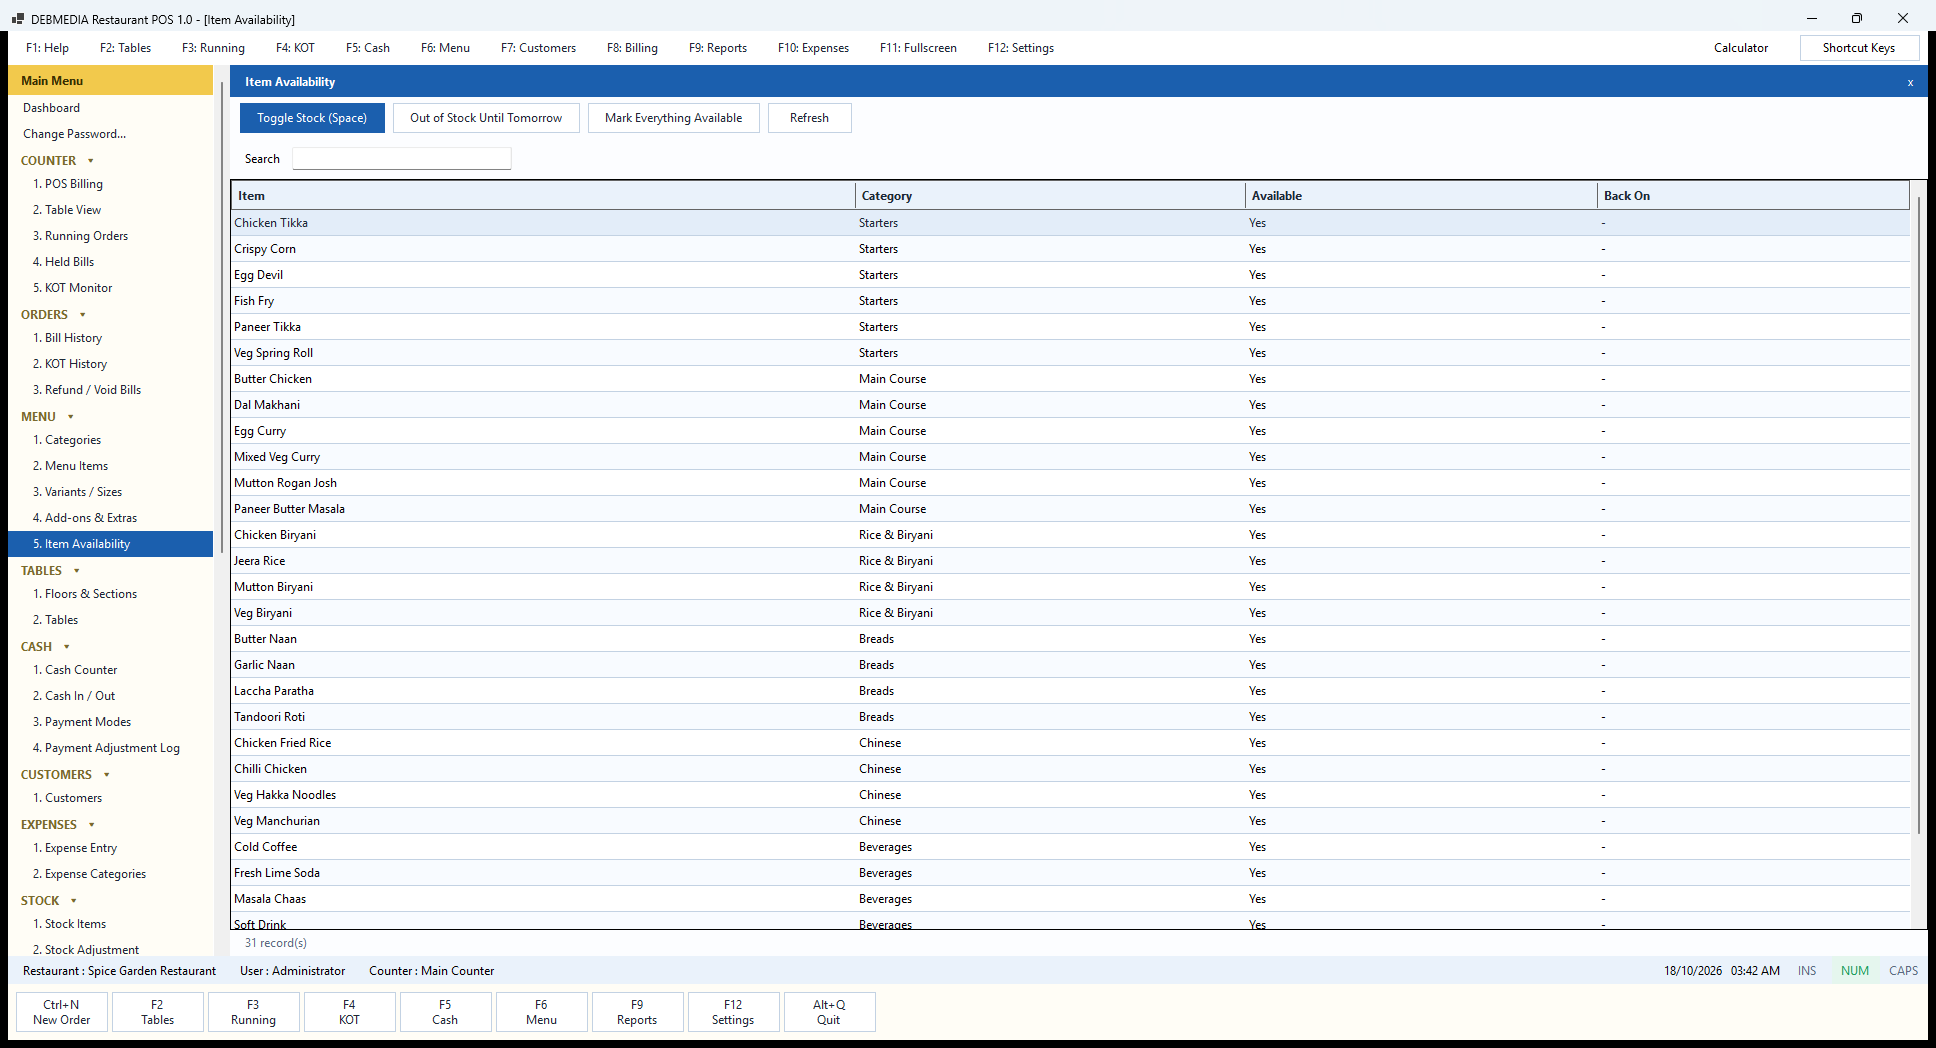1936x1048 pixels.
Task: Open the F9: Reports menu
Action: click(x=718, y=48)
